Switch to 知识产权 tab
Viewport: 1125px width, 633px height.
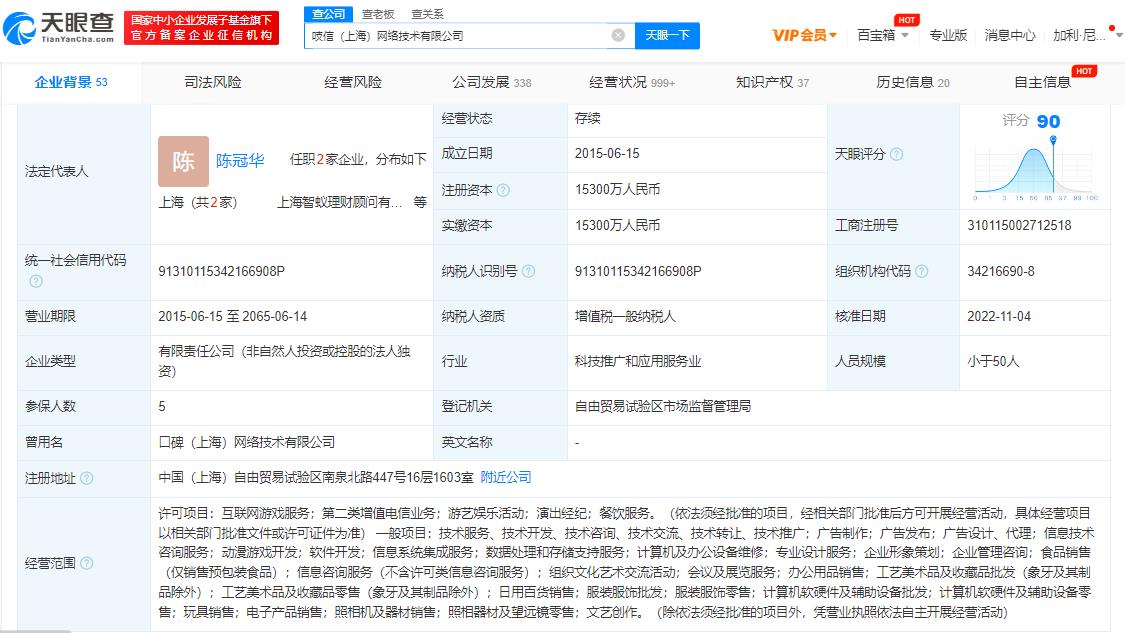(x=772, y=83)
